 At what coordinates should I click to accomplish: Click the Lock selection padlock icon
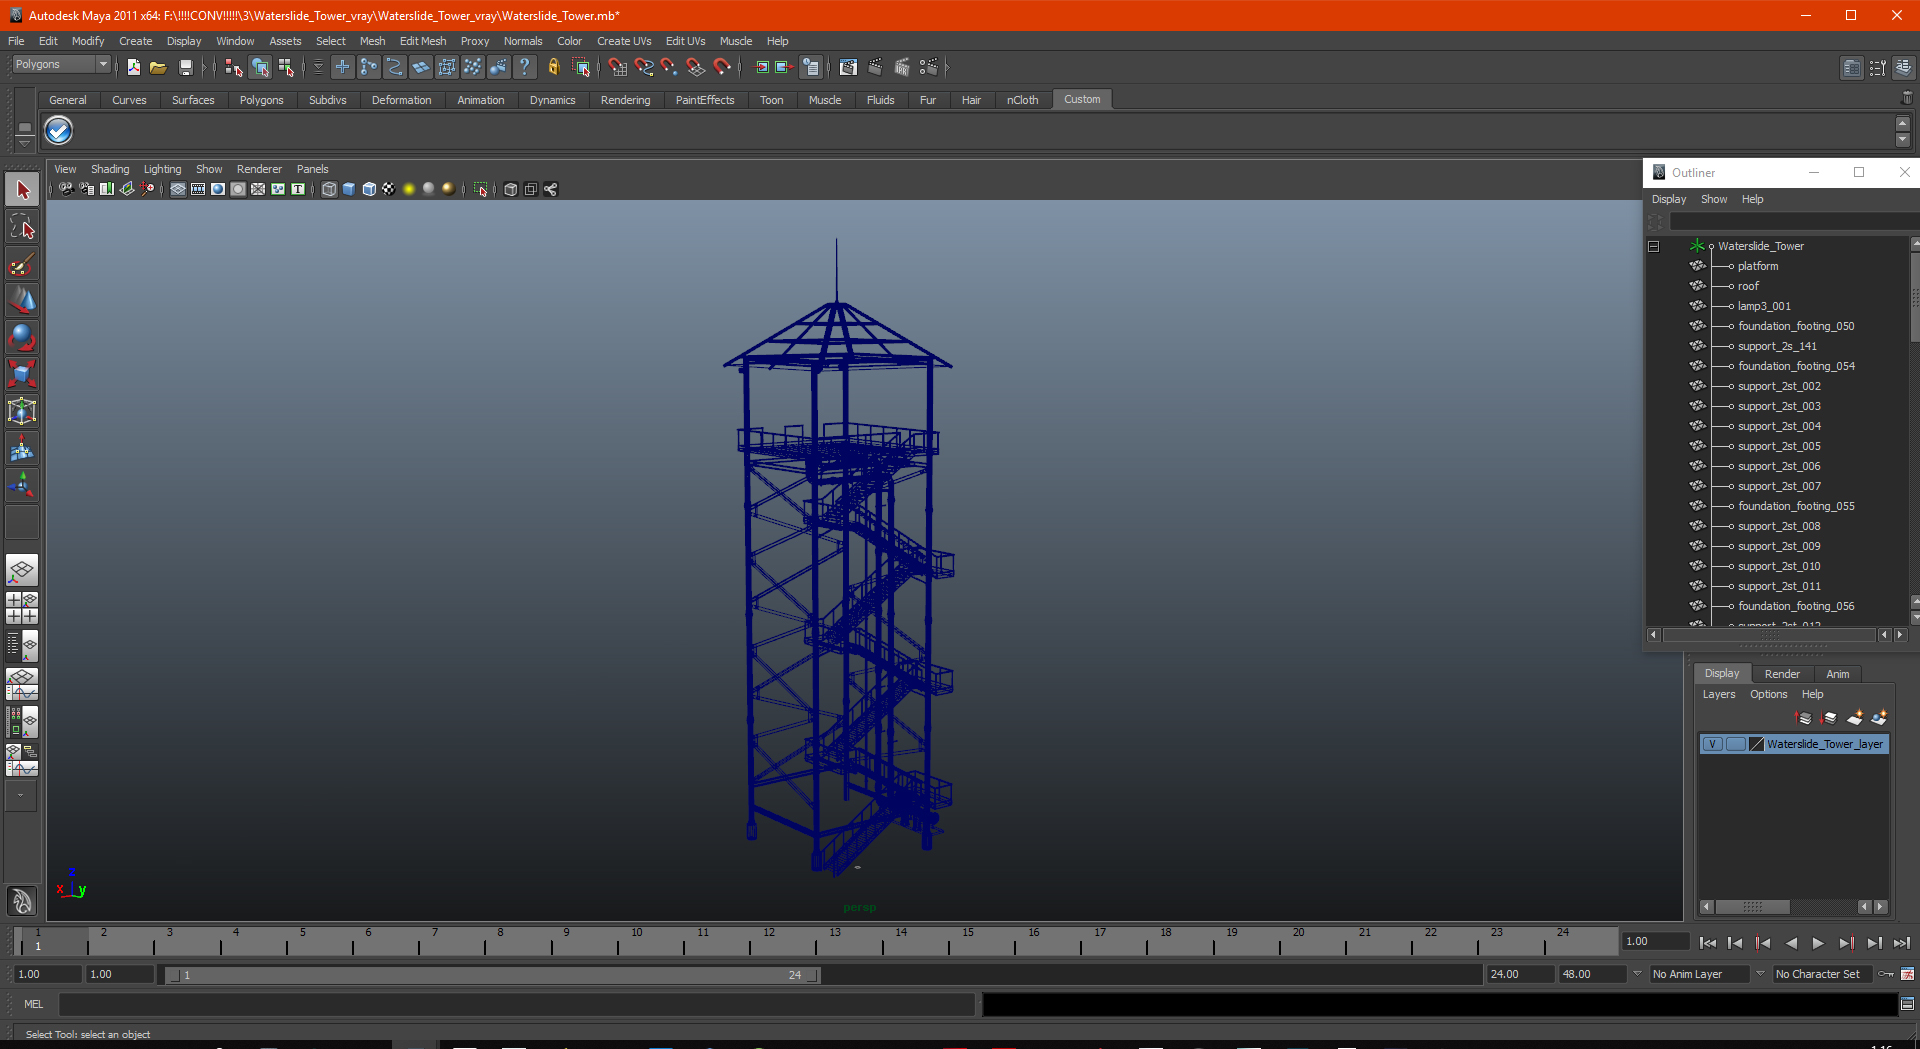(x=553, y=68)
